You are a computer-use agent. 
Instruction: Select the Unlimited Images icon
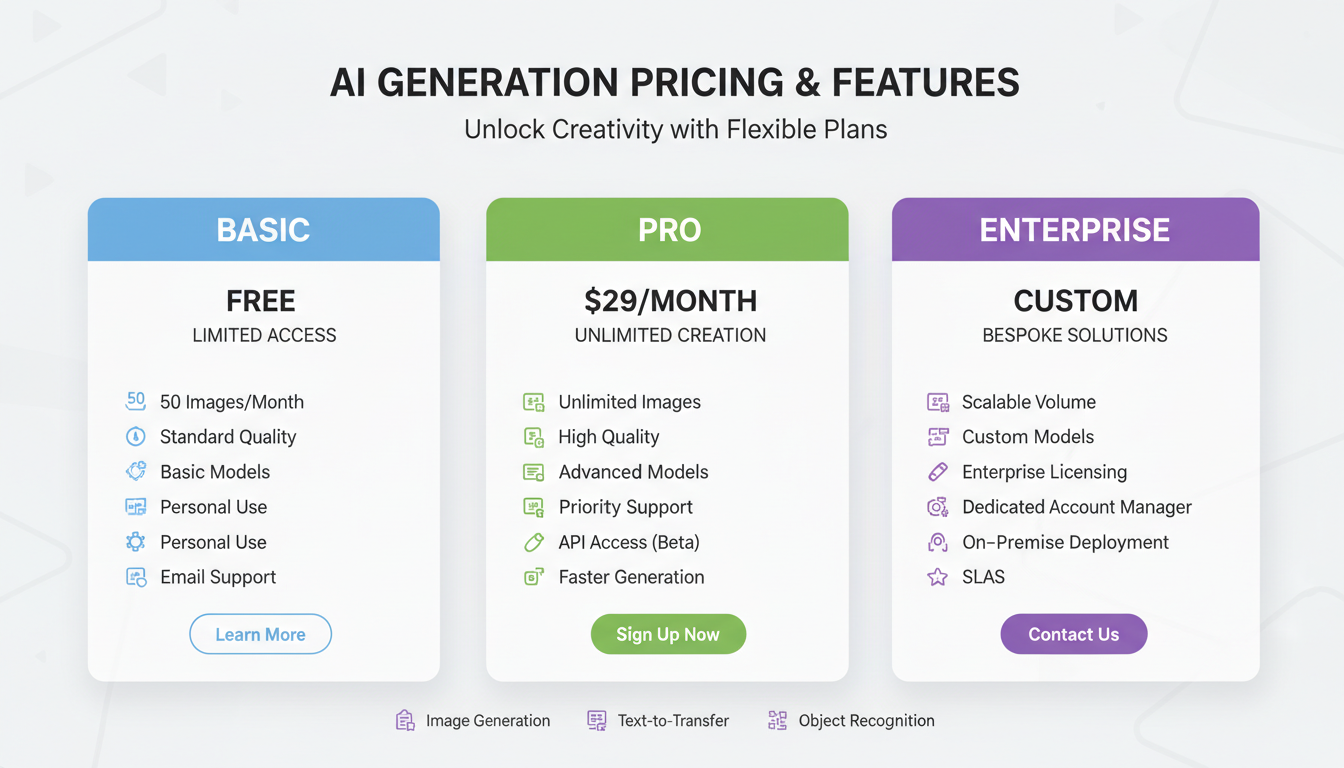(x=533, y=401)
